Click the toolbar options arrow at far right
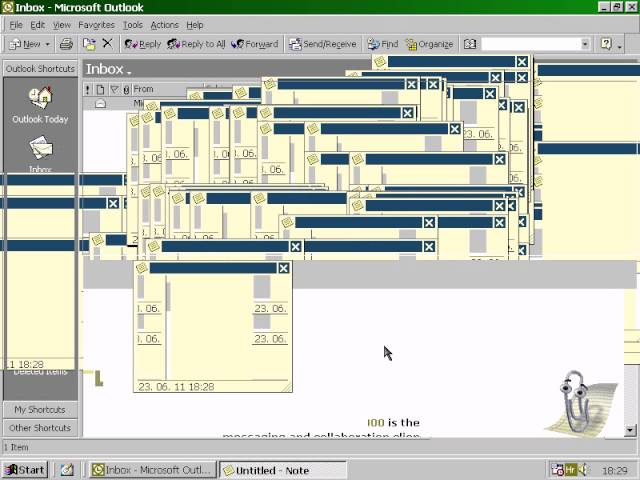The width and height of the screenshot is (640, 480). 620,45
